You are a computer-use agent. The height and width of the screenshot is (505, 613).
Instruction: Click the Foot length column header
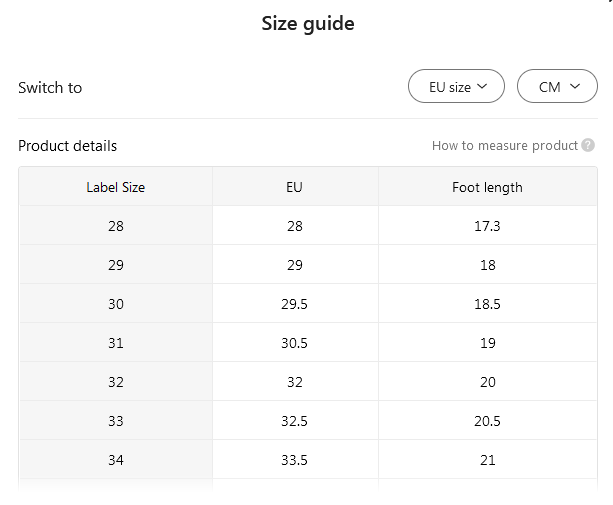(487, 187)
